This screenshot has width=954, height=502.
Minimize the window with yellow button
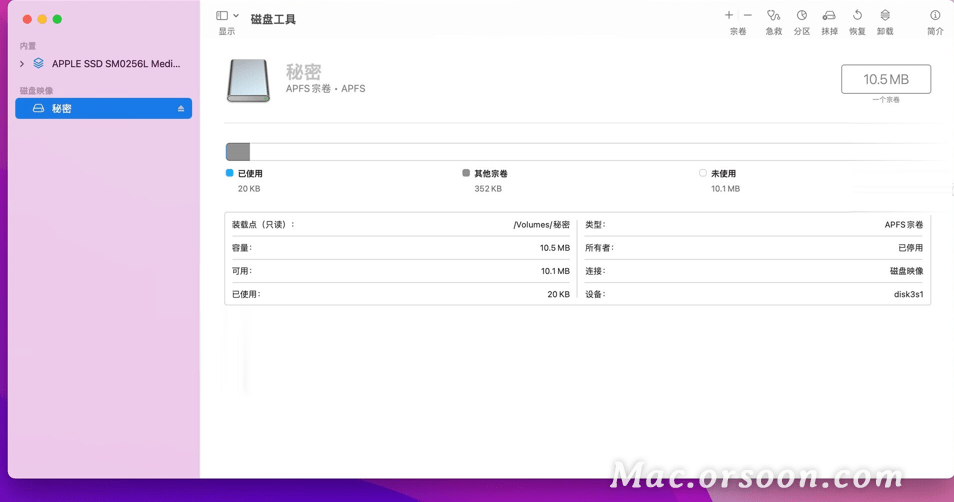click(42, 19)
